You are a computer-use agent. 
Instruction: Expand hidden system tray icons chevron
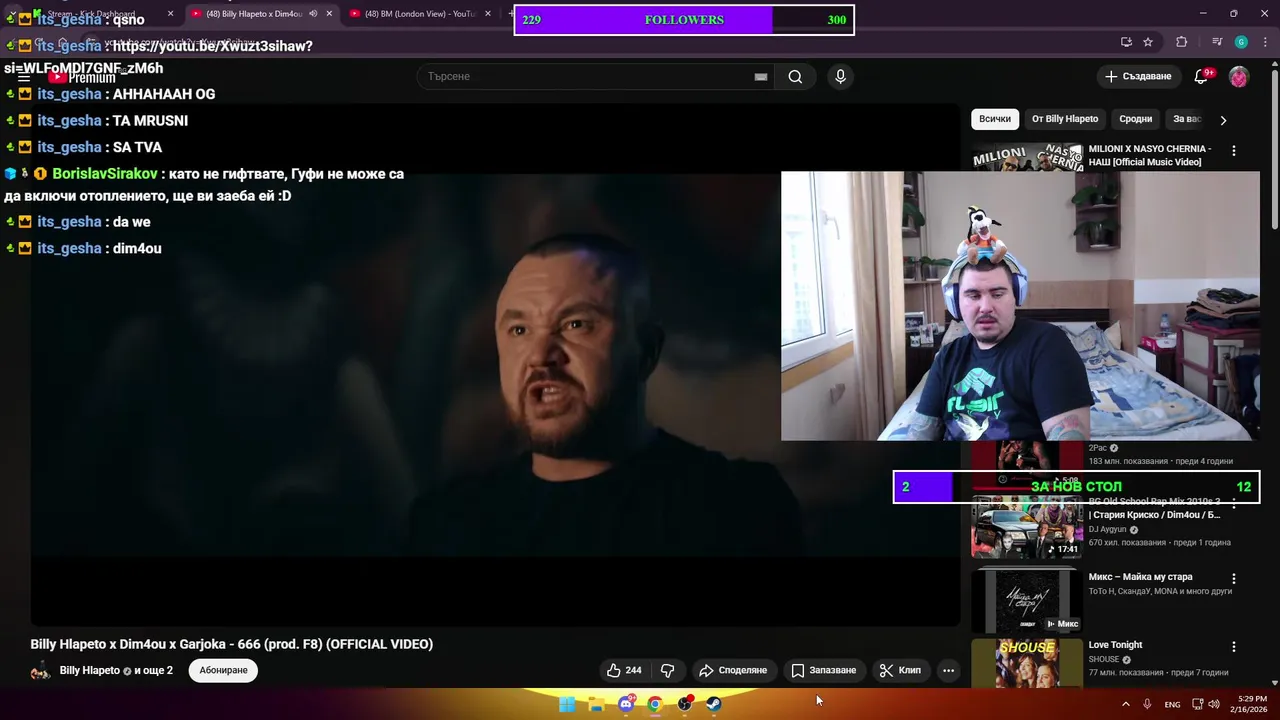pyautogui.click(x=1125, y=704)
